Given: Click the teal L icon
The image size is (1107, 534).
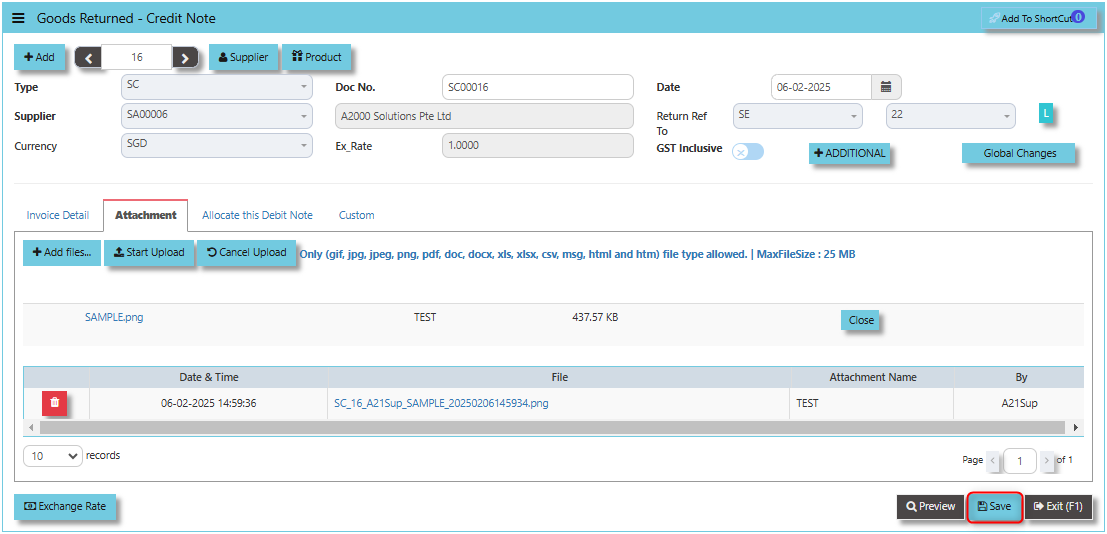Looking at the screenshot, I should click(1046, 114).
